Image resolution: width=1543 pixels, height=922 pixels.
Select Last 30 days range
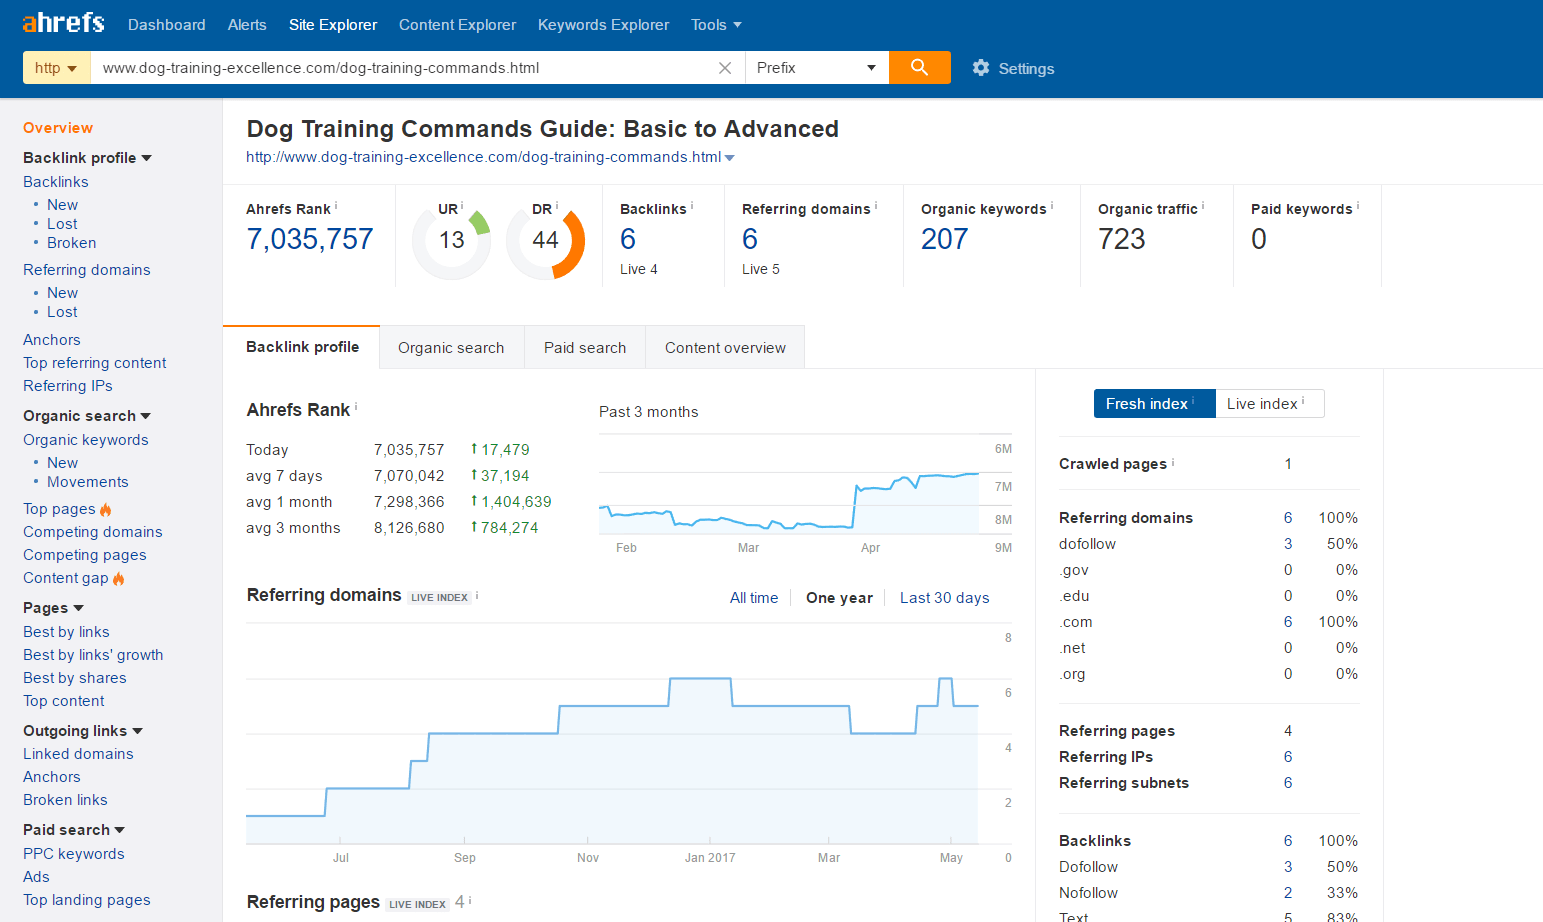(944, 598)
